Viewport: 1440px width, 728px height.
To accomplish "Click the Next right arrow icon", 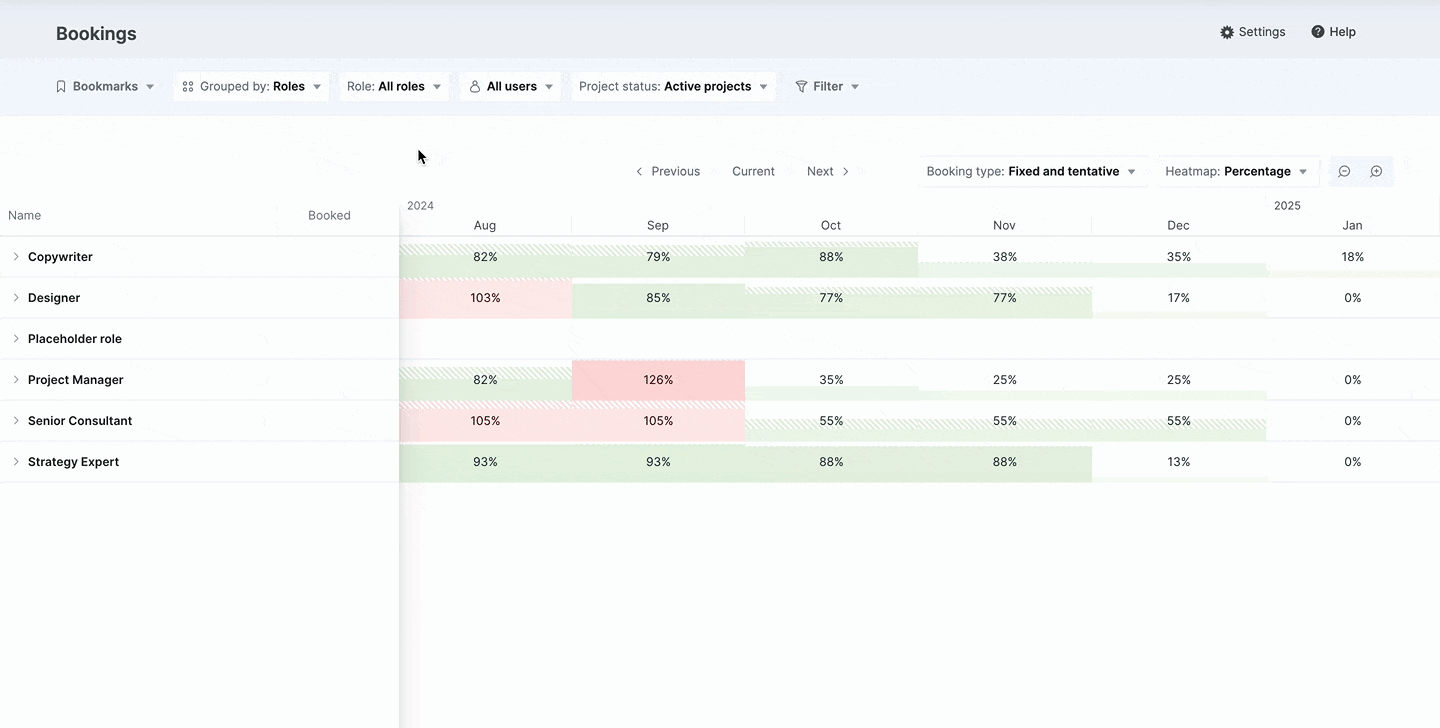I will [x=845, y=171].
